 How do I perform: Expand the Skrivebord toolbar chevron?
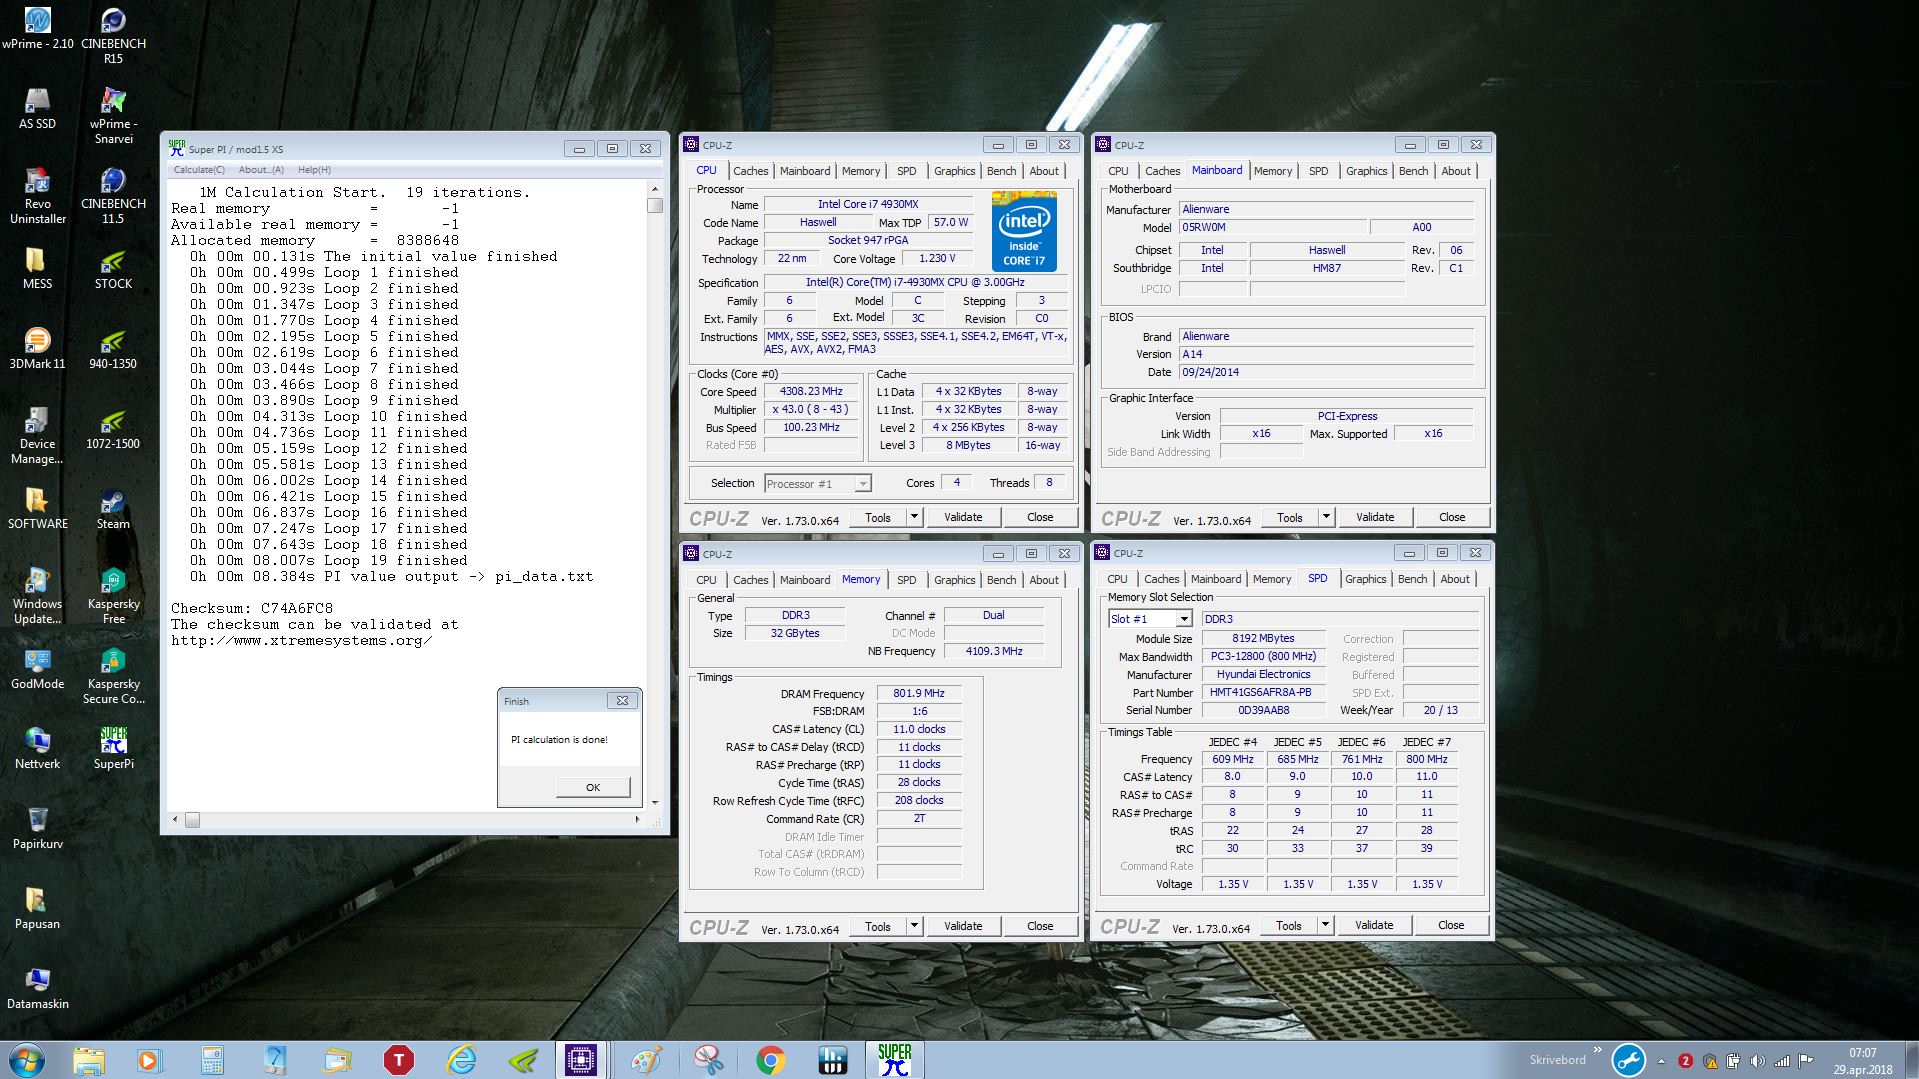coord(1597,1049)
